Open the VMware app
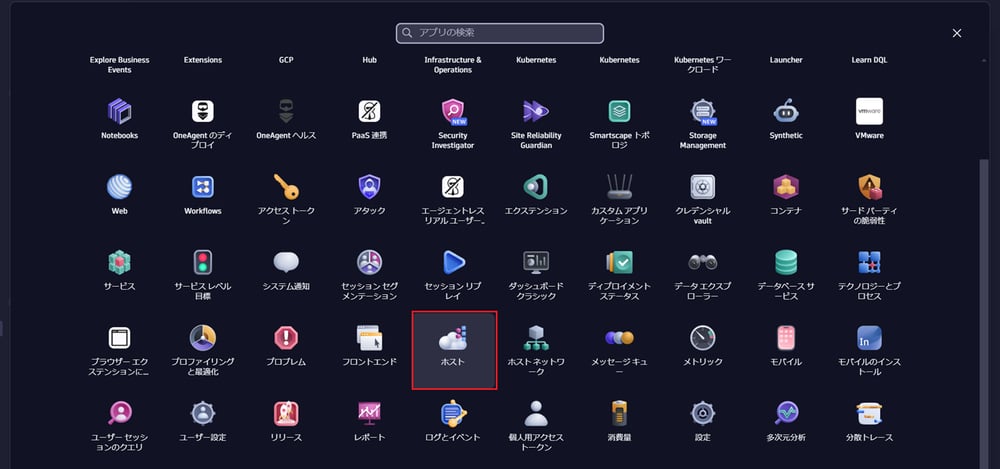 click(869, 121)
